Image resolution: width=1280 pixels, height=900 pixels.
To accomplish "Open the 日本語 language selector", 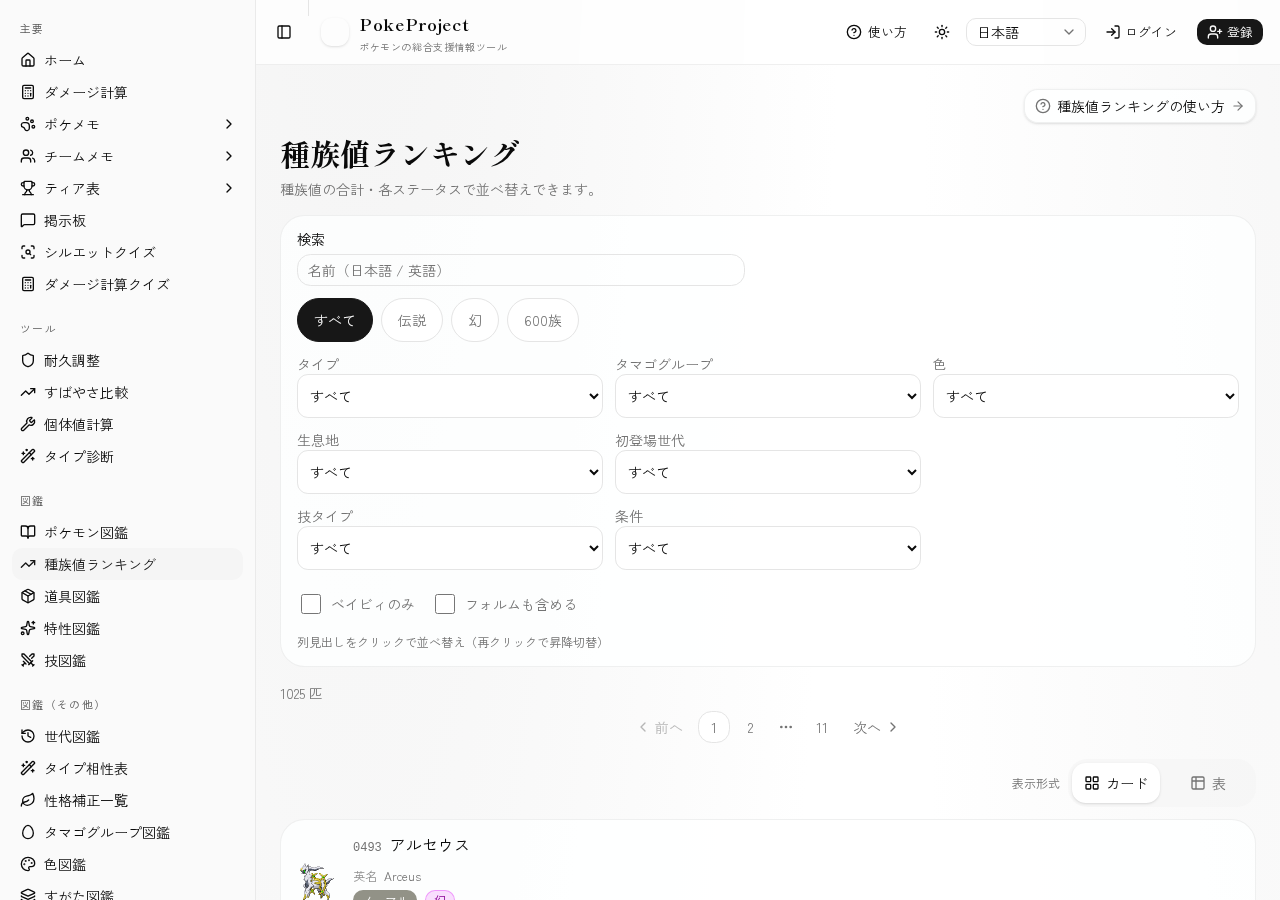I will pos(1026,32).
